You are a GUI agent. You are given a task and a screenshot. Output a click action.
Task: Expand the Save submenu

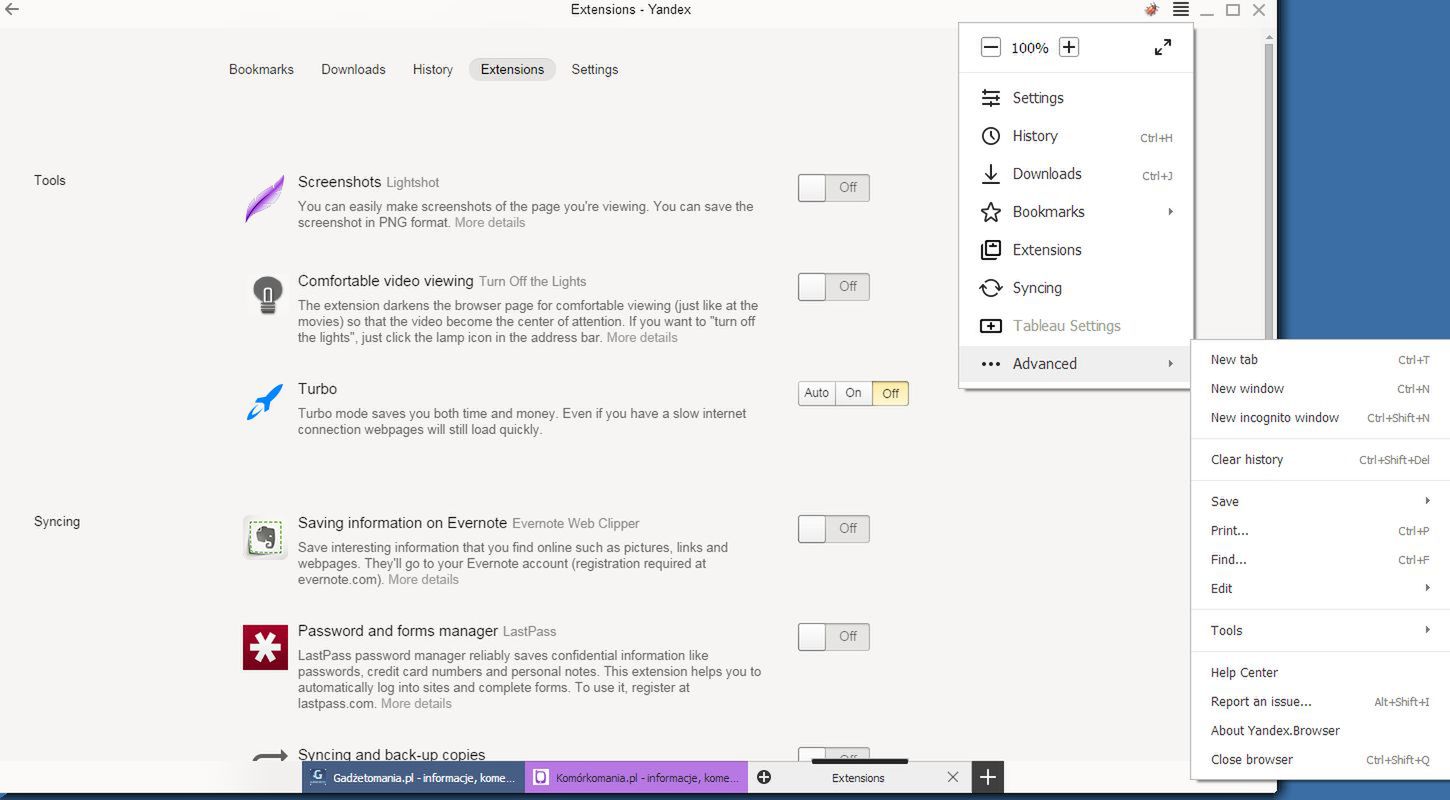point(1319,501)
